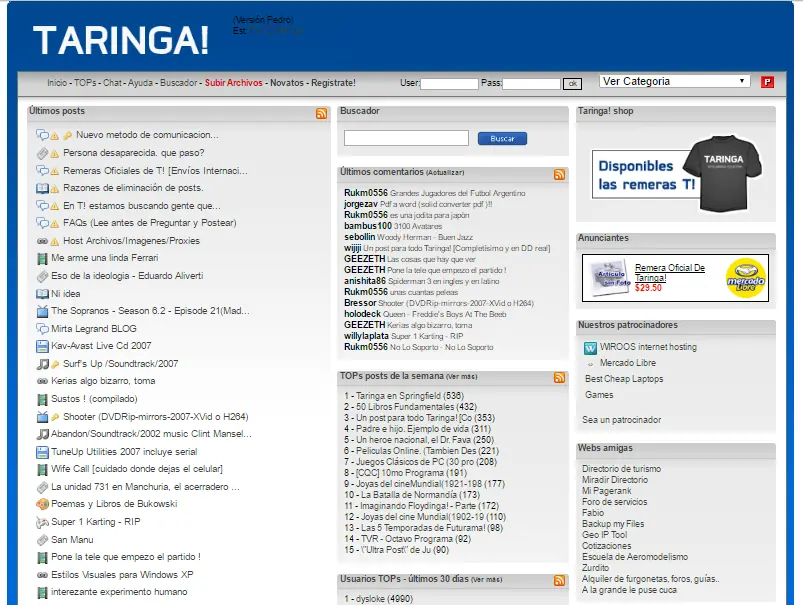Open Ayuda in the nav bar
The height and width of the screenshot is (605, 803).
[140, 82]
